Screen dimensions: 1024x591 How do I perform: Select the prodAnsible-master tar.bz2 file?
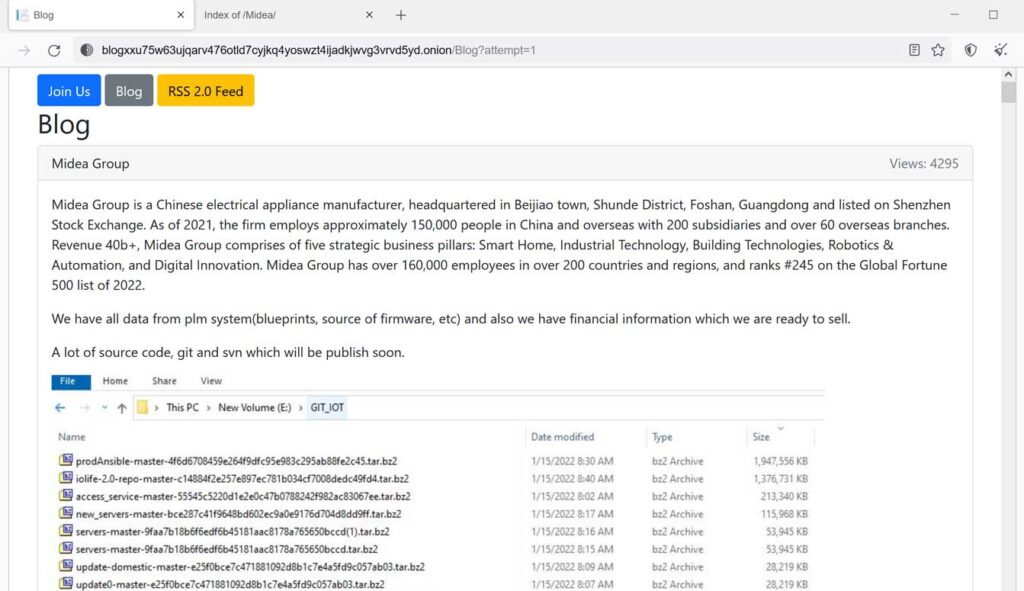point(236,461)
